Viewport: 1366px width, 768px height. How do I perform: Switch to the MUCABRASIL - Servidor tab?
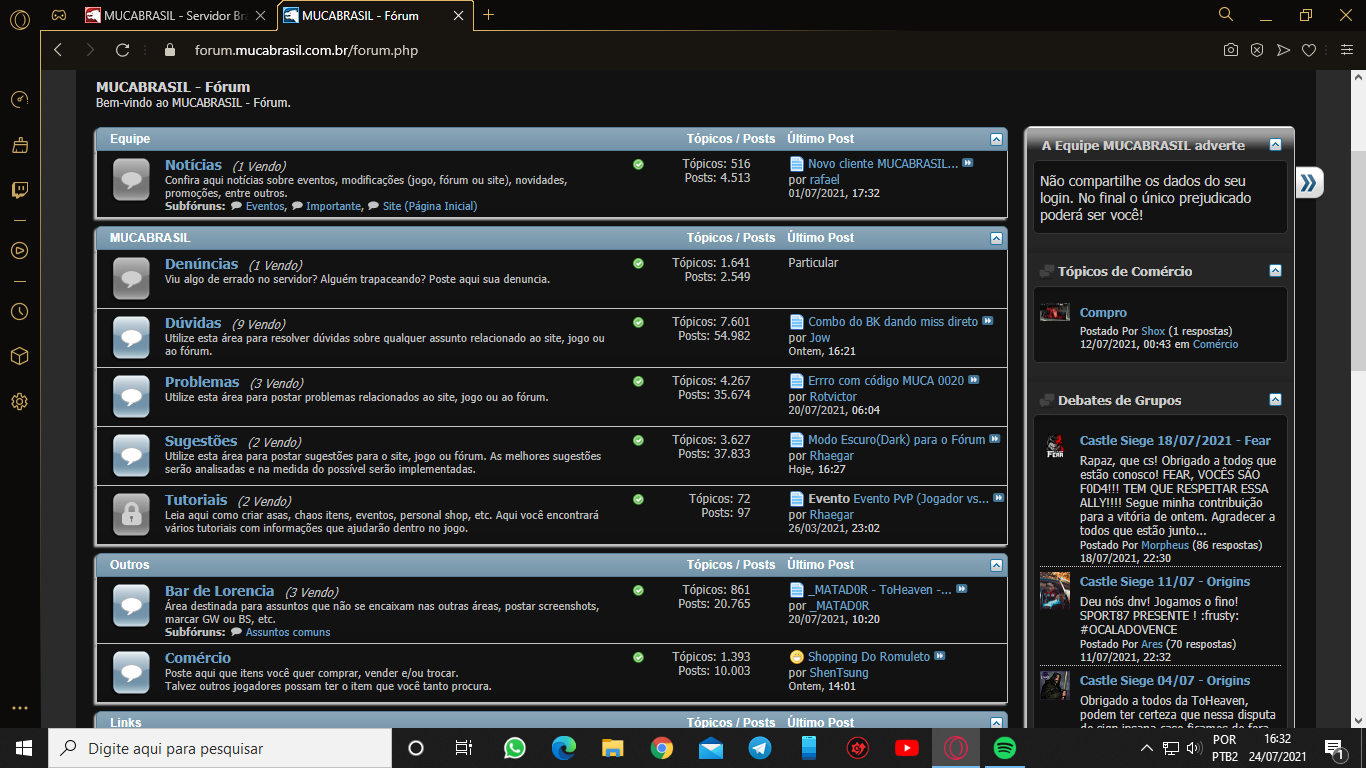coord(175,15)
